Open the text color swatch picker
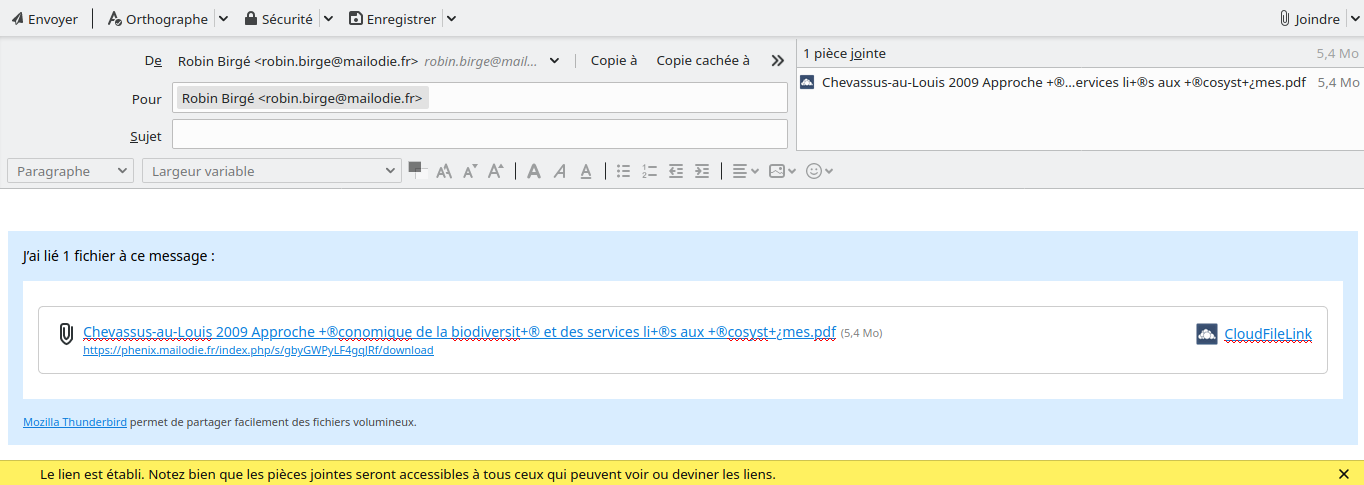1364x485 pixels. pyautogui.click(x=417, y=170)
